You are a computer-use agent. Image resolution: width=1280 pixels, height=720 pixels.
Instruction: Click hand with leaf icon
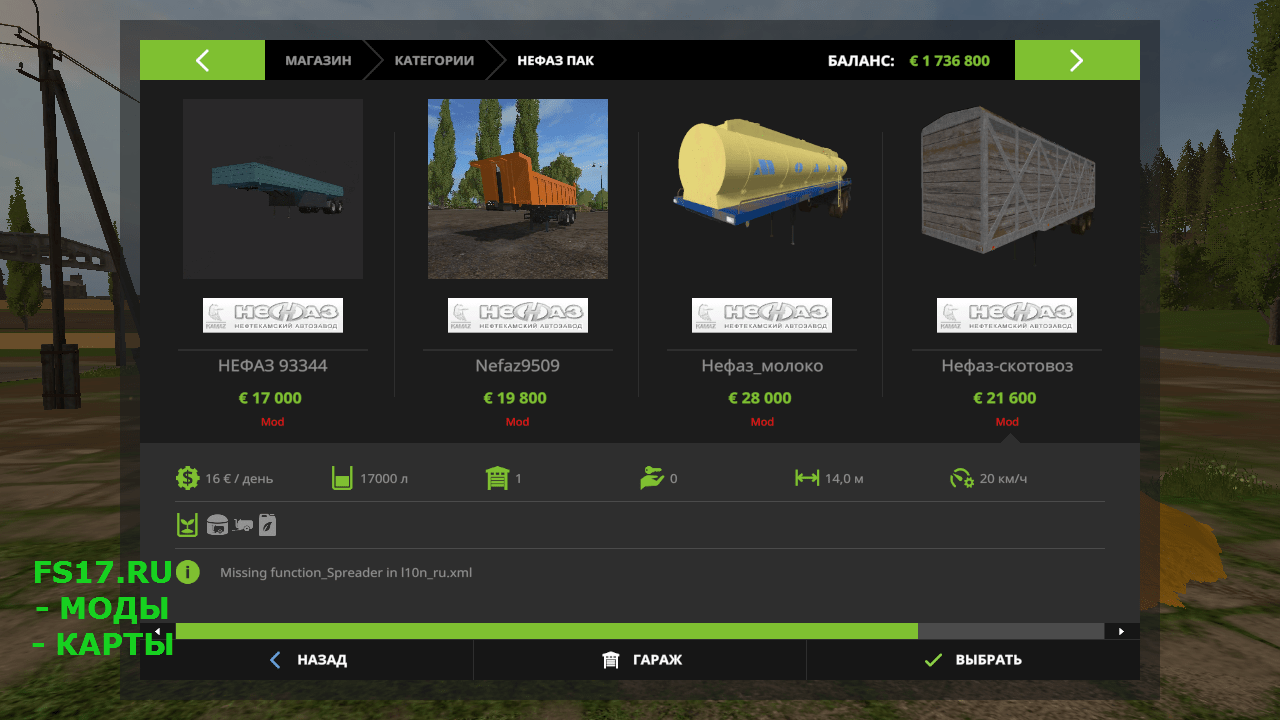pos(652,478)
